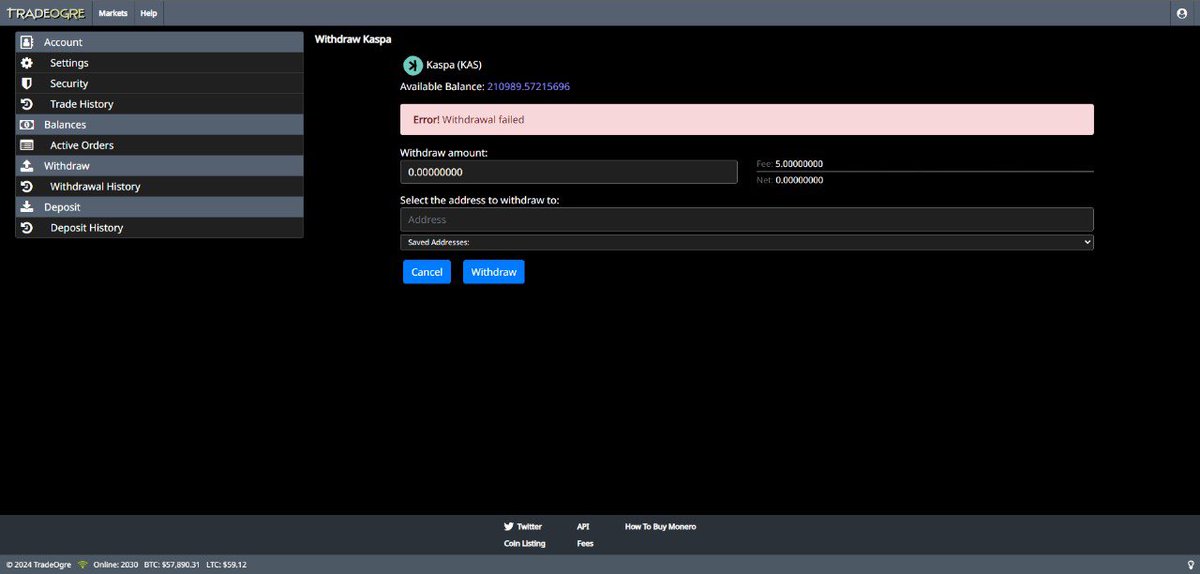Click the Kaspa coin logo
Image resolution: width=1200 pixels, height=574 pixels.
click(x=412, y=65)
